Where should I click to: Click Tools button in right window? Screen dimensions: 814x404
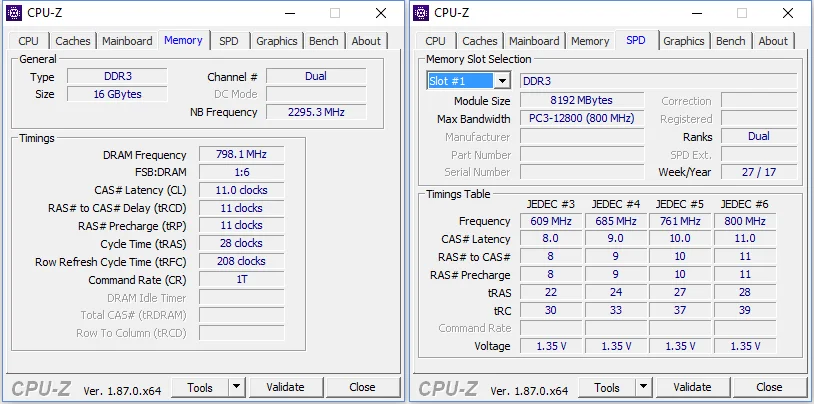click(607, 387)
